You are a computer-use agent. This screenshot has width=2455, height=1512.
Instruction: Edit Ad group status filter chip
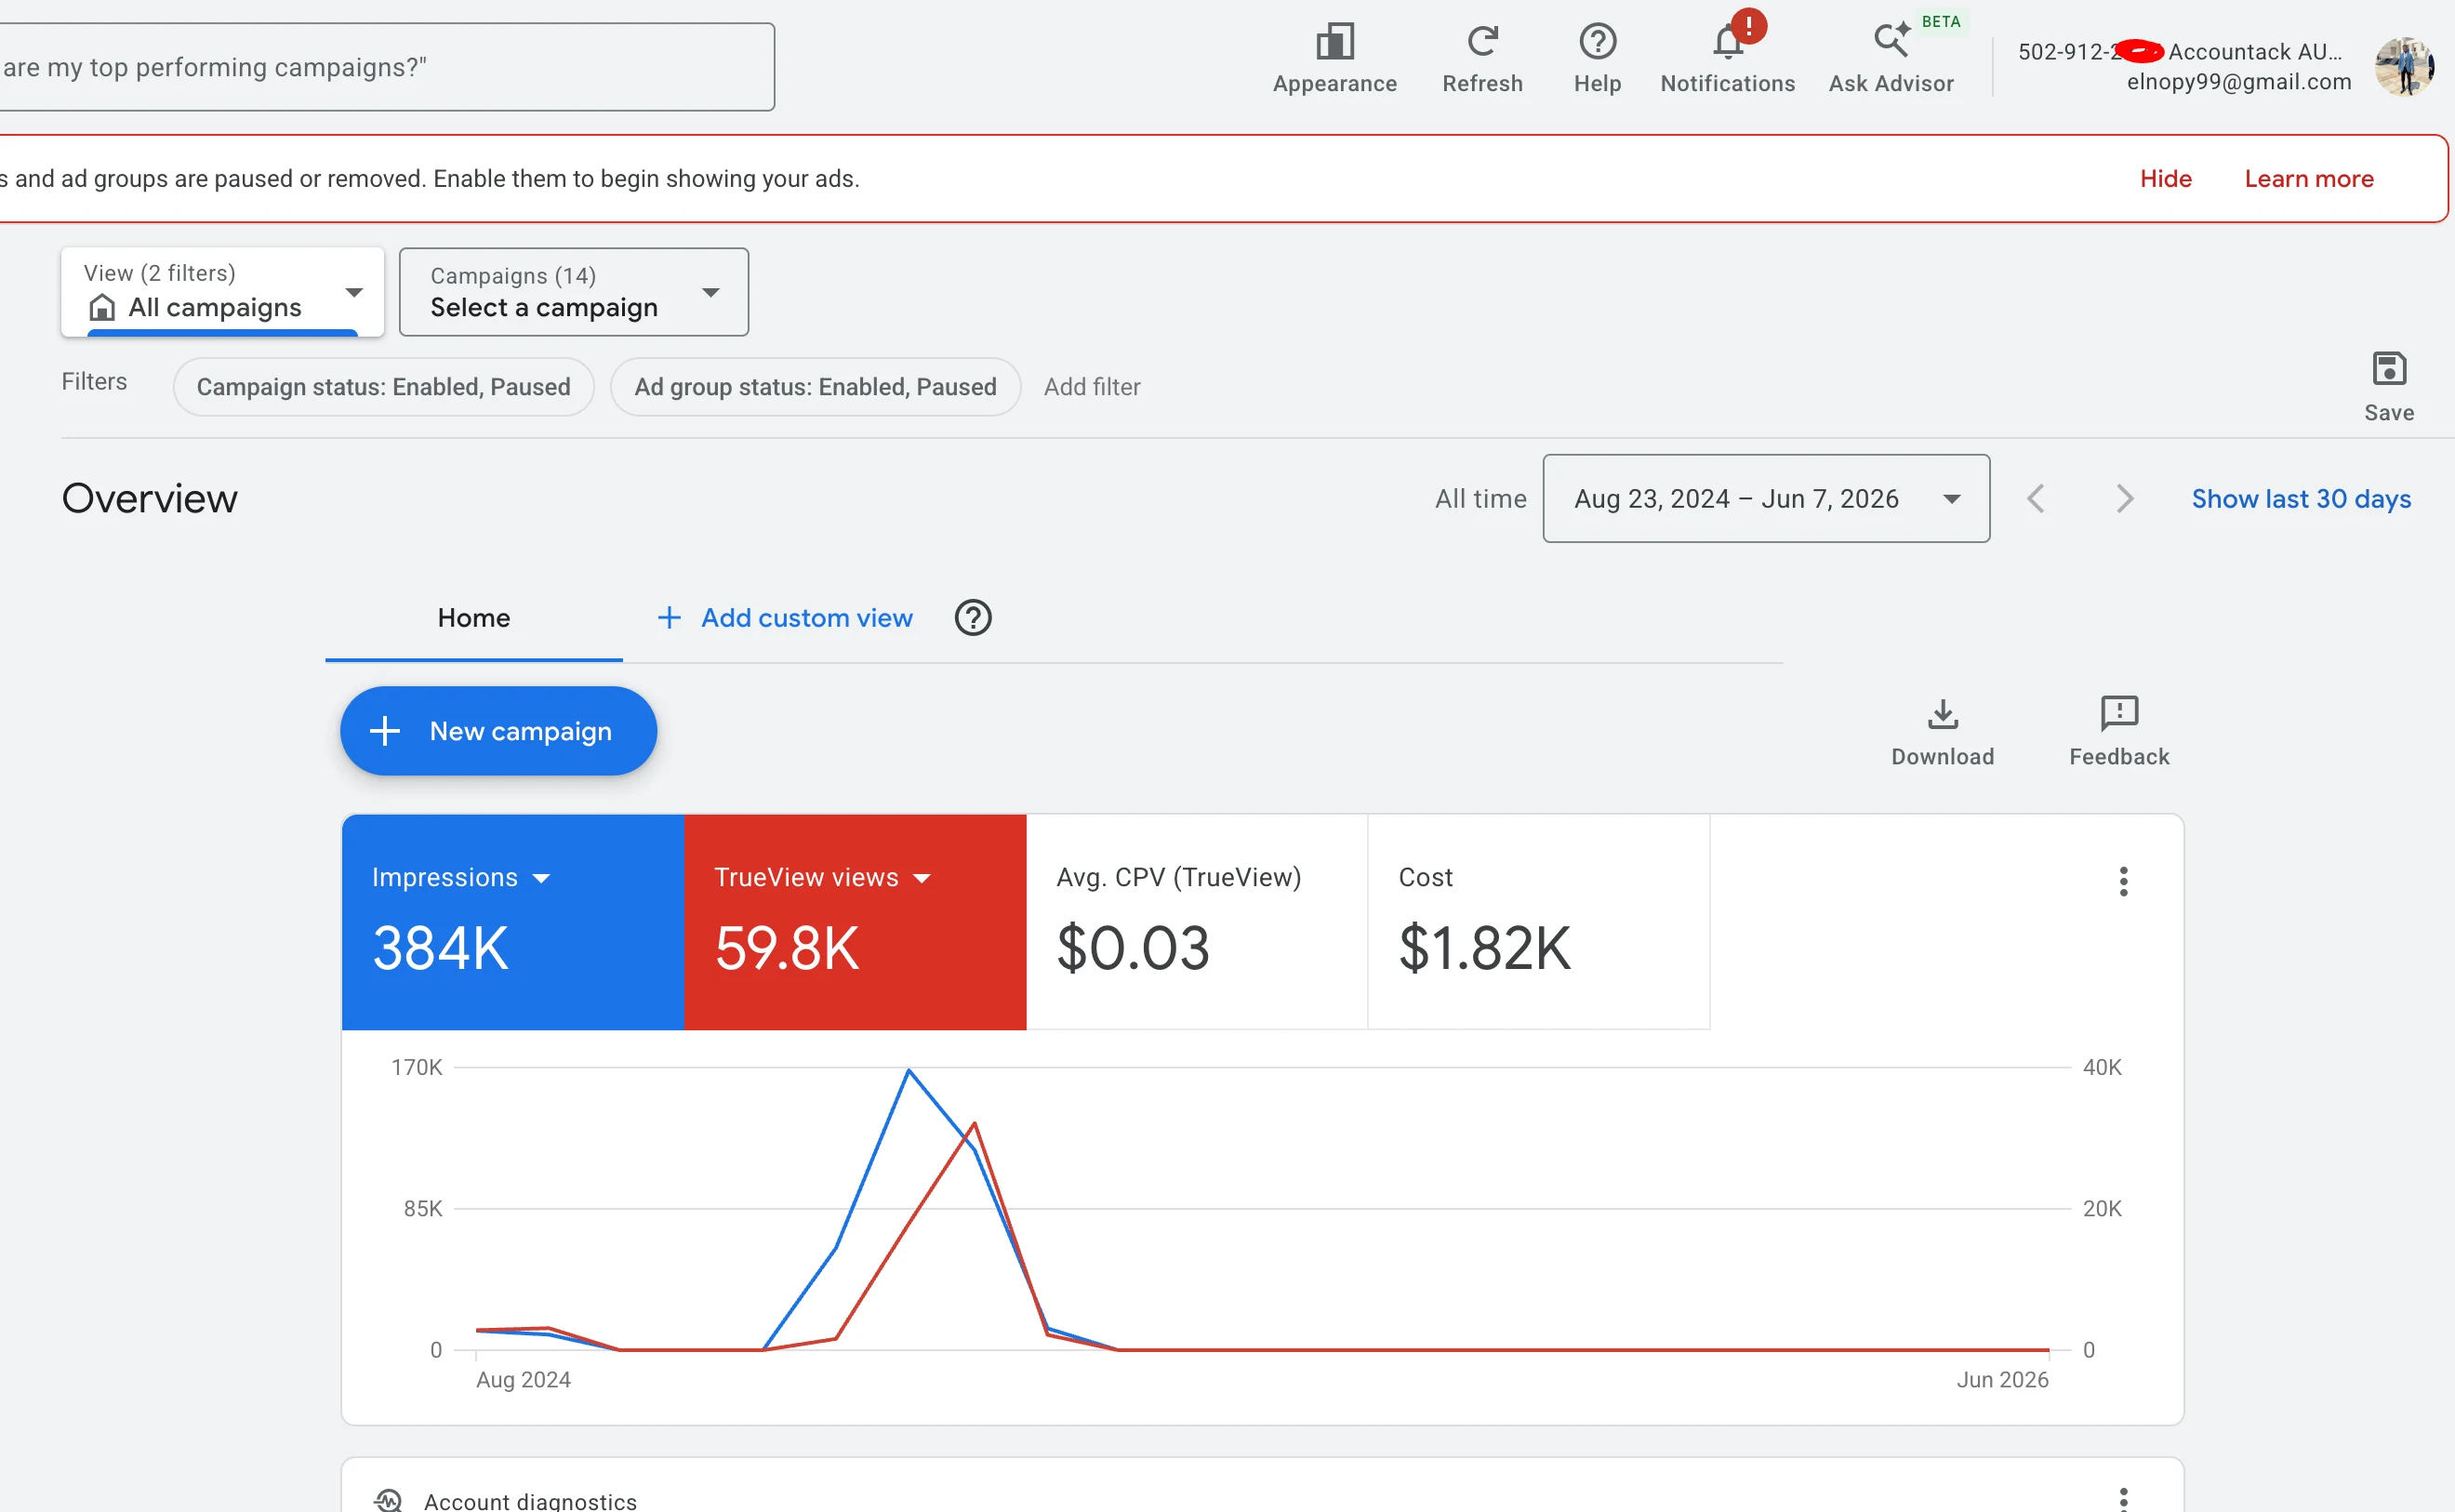(x=815, y=387)
